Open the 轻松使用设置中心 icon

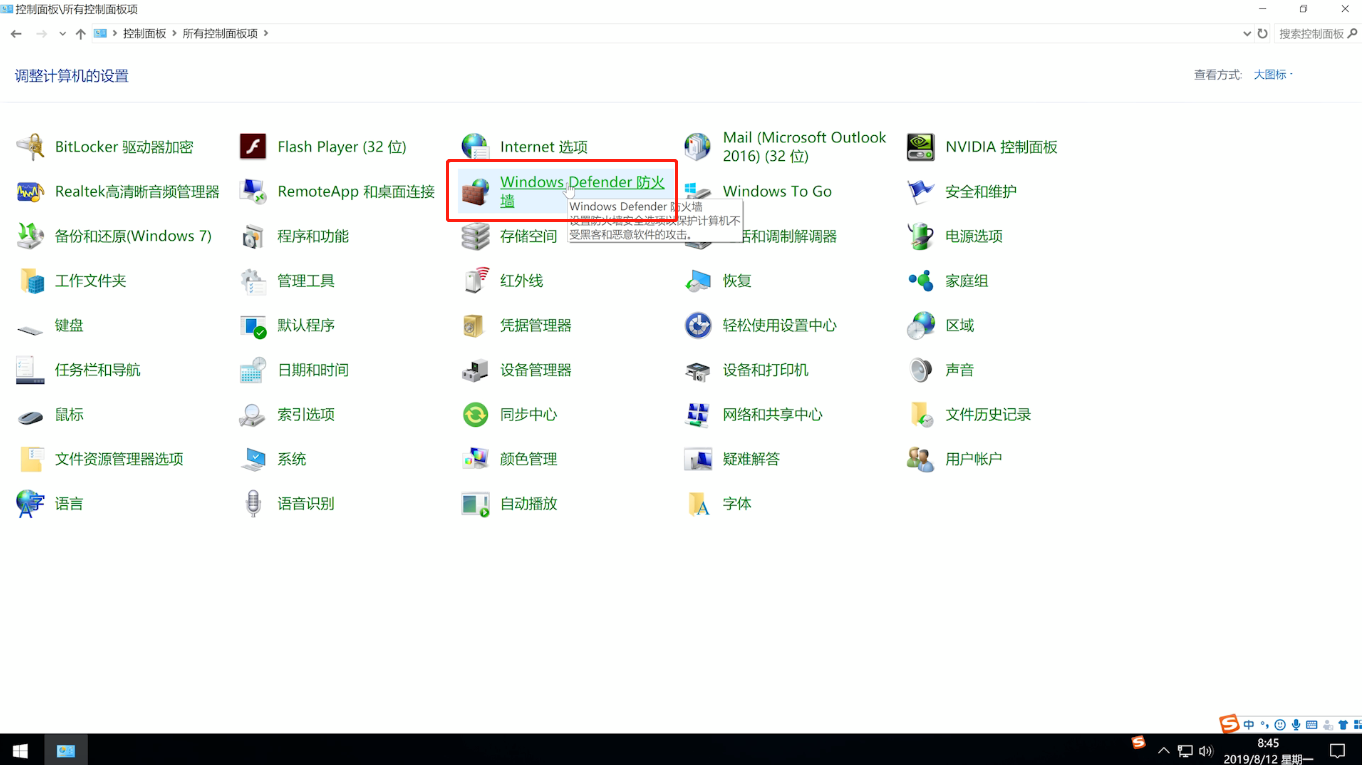[x=698, y=326]
